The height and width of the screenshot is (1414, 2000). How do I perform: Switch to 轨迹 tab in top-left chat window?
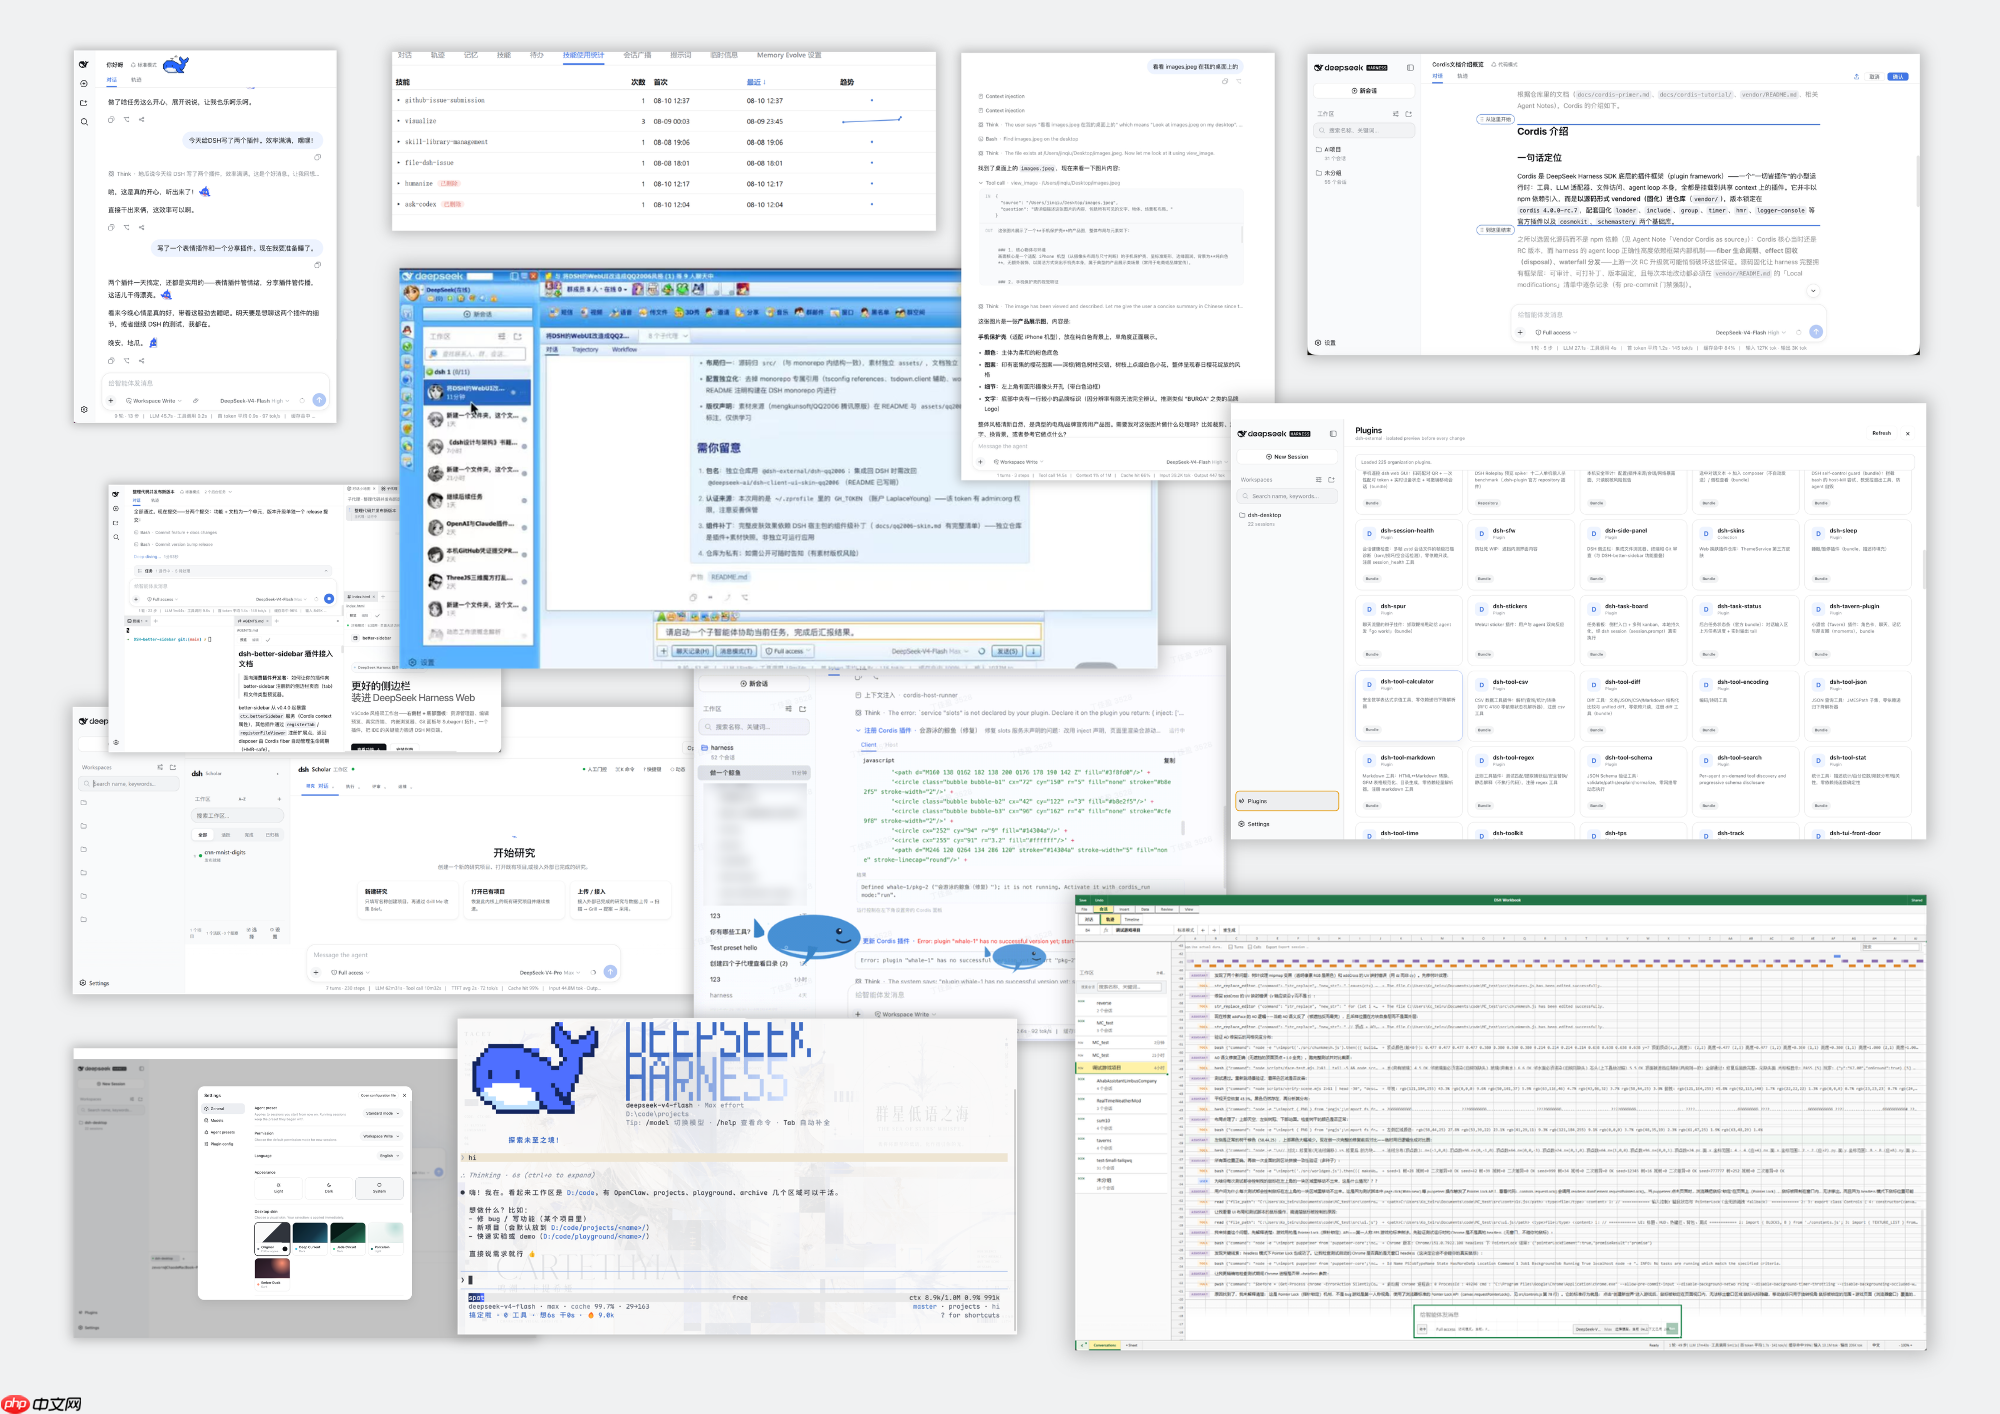136,79
